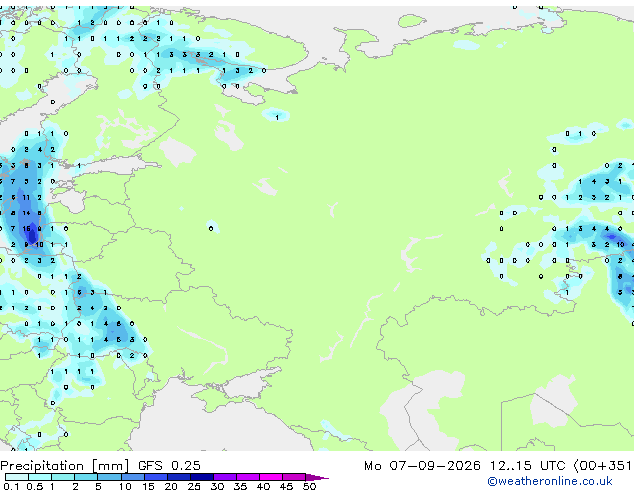Screen dimensions: 634x490
Task: Click the legend number 50 label
Action: click(x=309, y=486)
